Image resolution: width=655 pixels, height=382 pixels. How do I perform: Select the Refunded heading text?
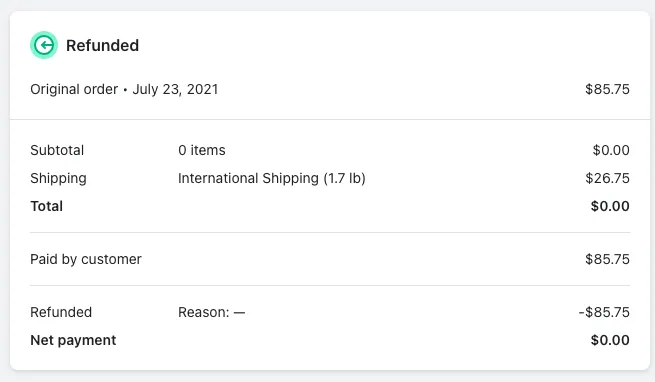pyautogui.click(x=102, y=46)
